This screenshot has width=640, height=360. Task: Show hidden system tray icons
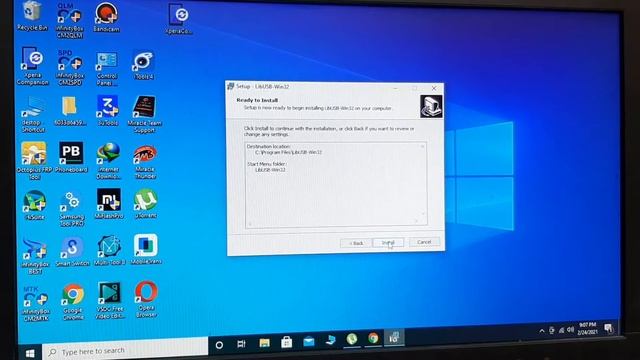tap(542, 331)
